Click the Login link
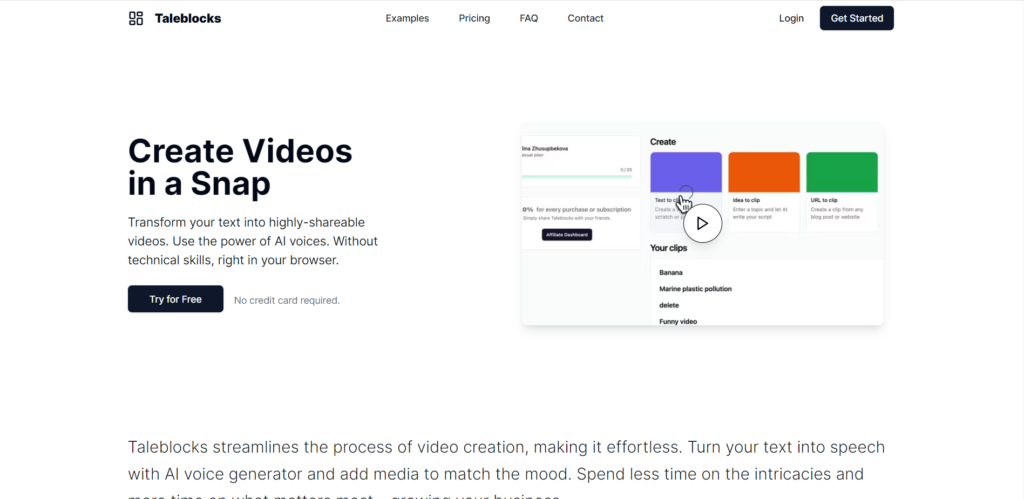Image resolution: width=1024 pixels, height=499 pixels. tap(791, 18)
